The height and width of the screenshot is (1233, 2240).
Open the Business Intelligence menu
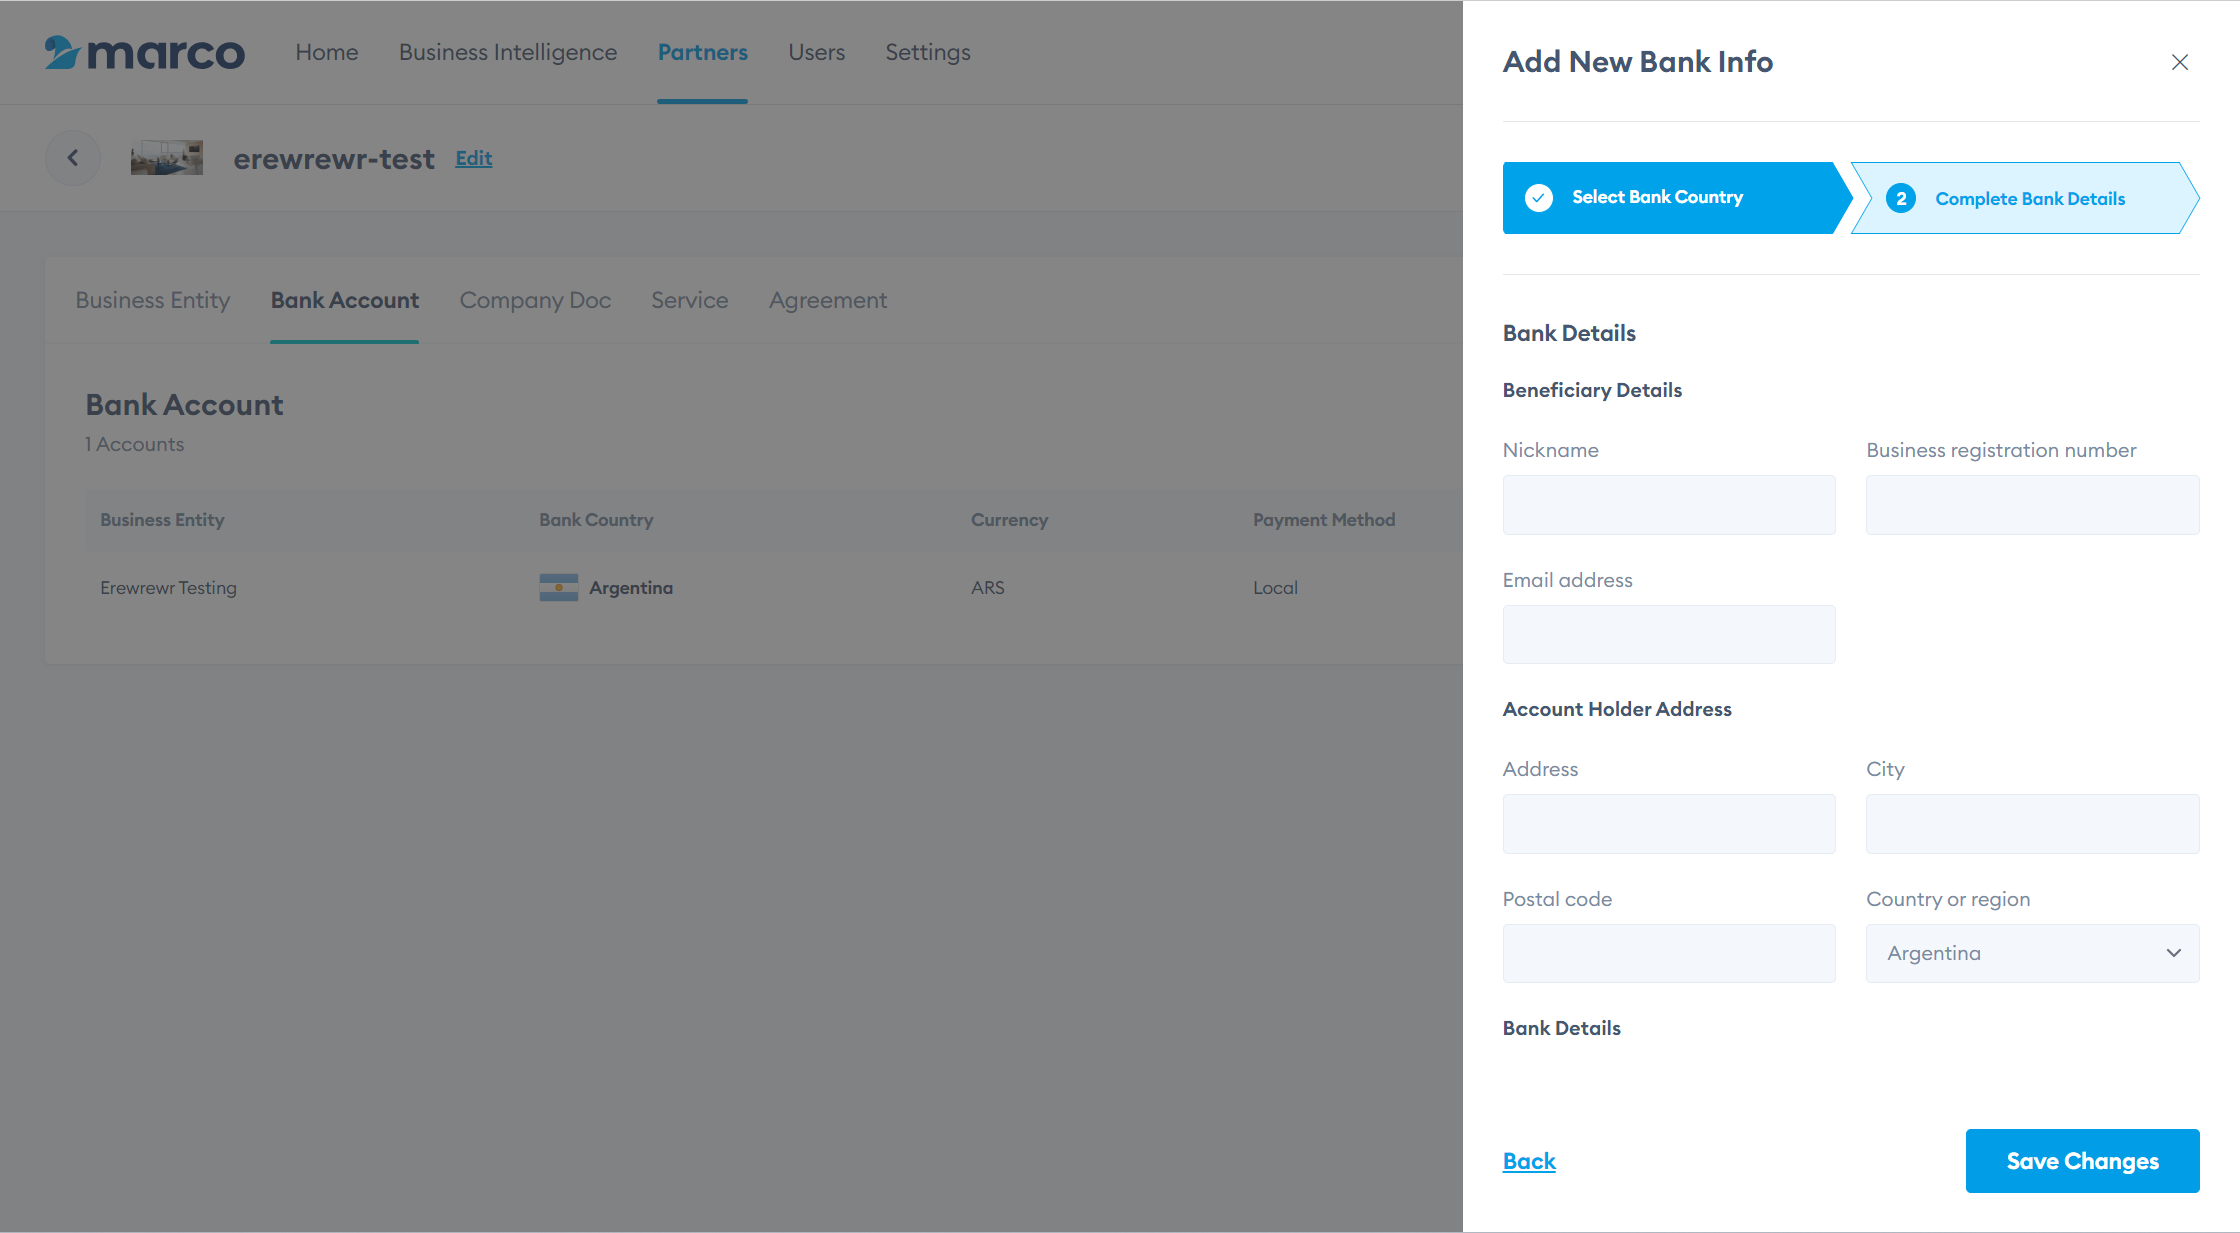click(x=508, y=53)
